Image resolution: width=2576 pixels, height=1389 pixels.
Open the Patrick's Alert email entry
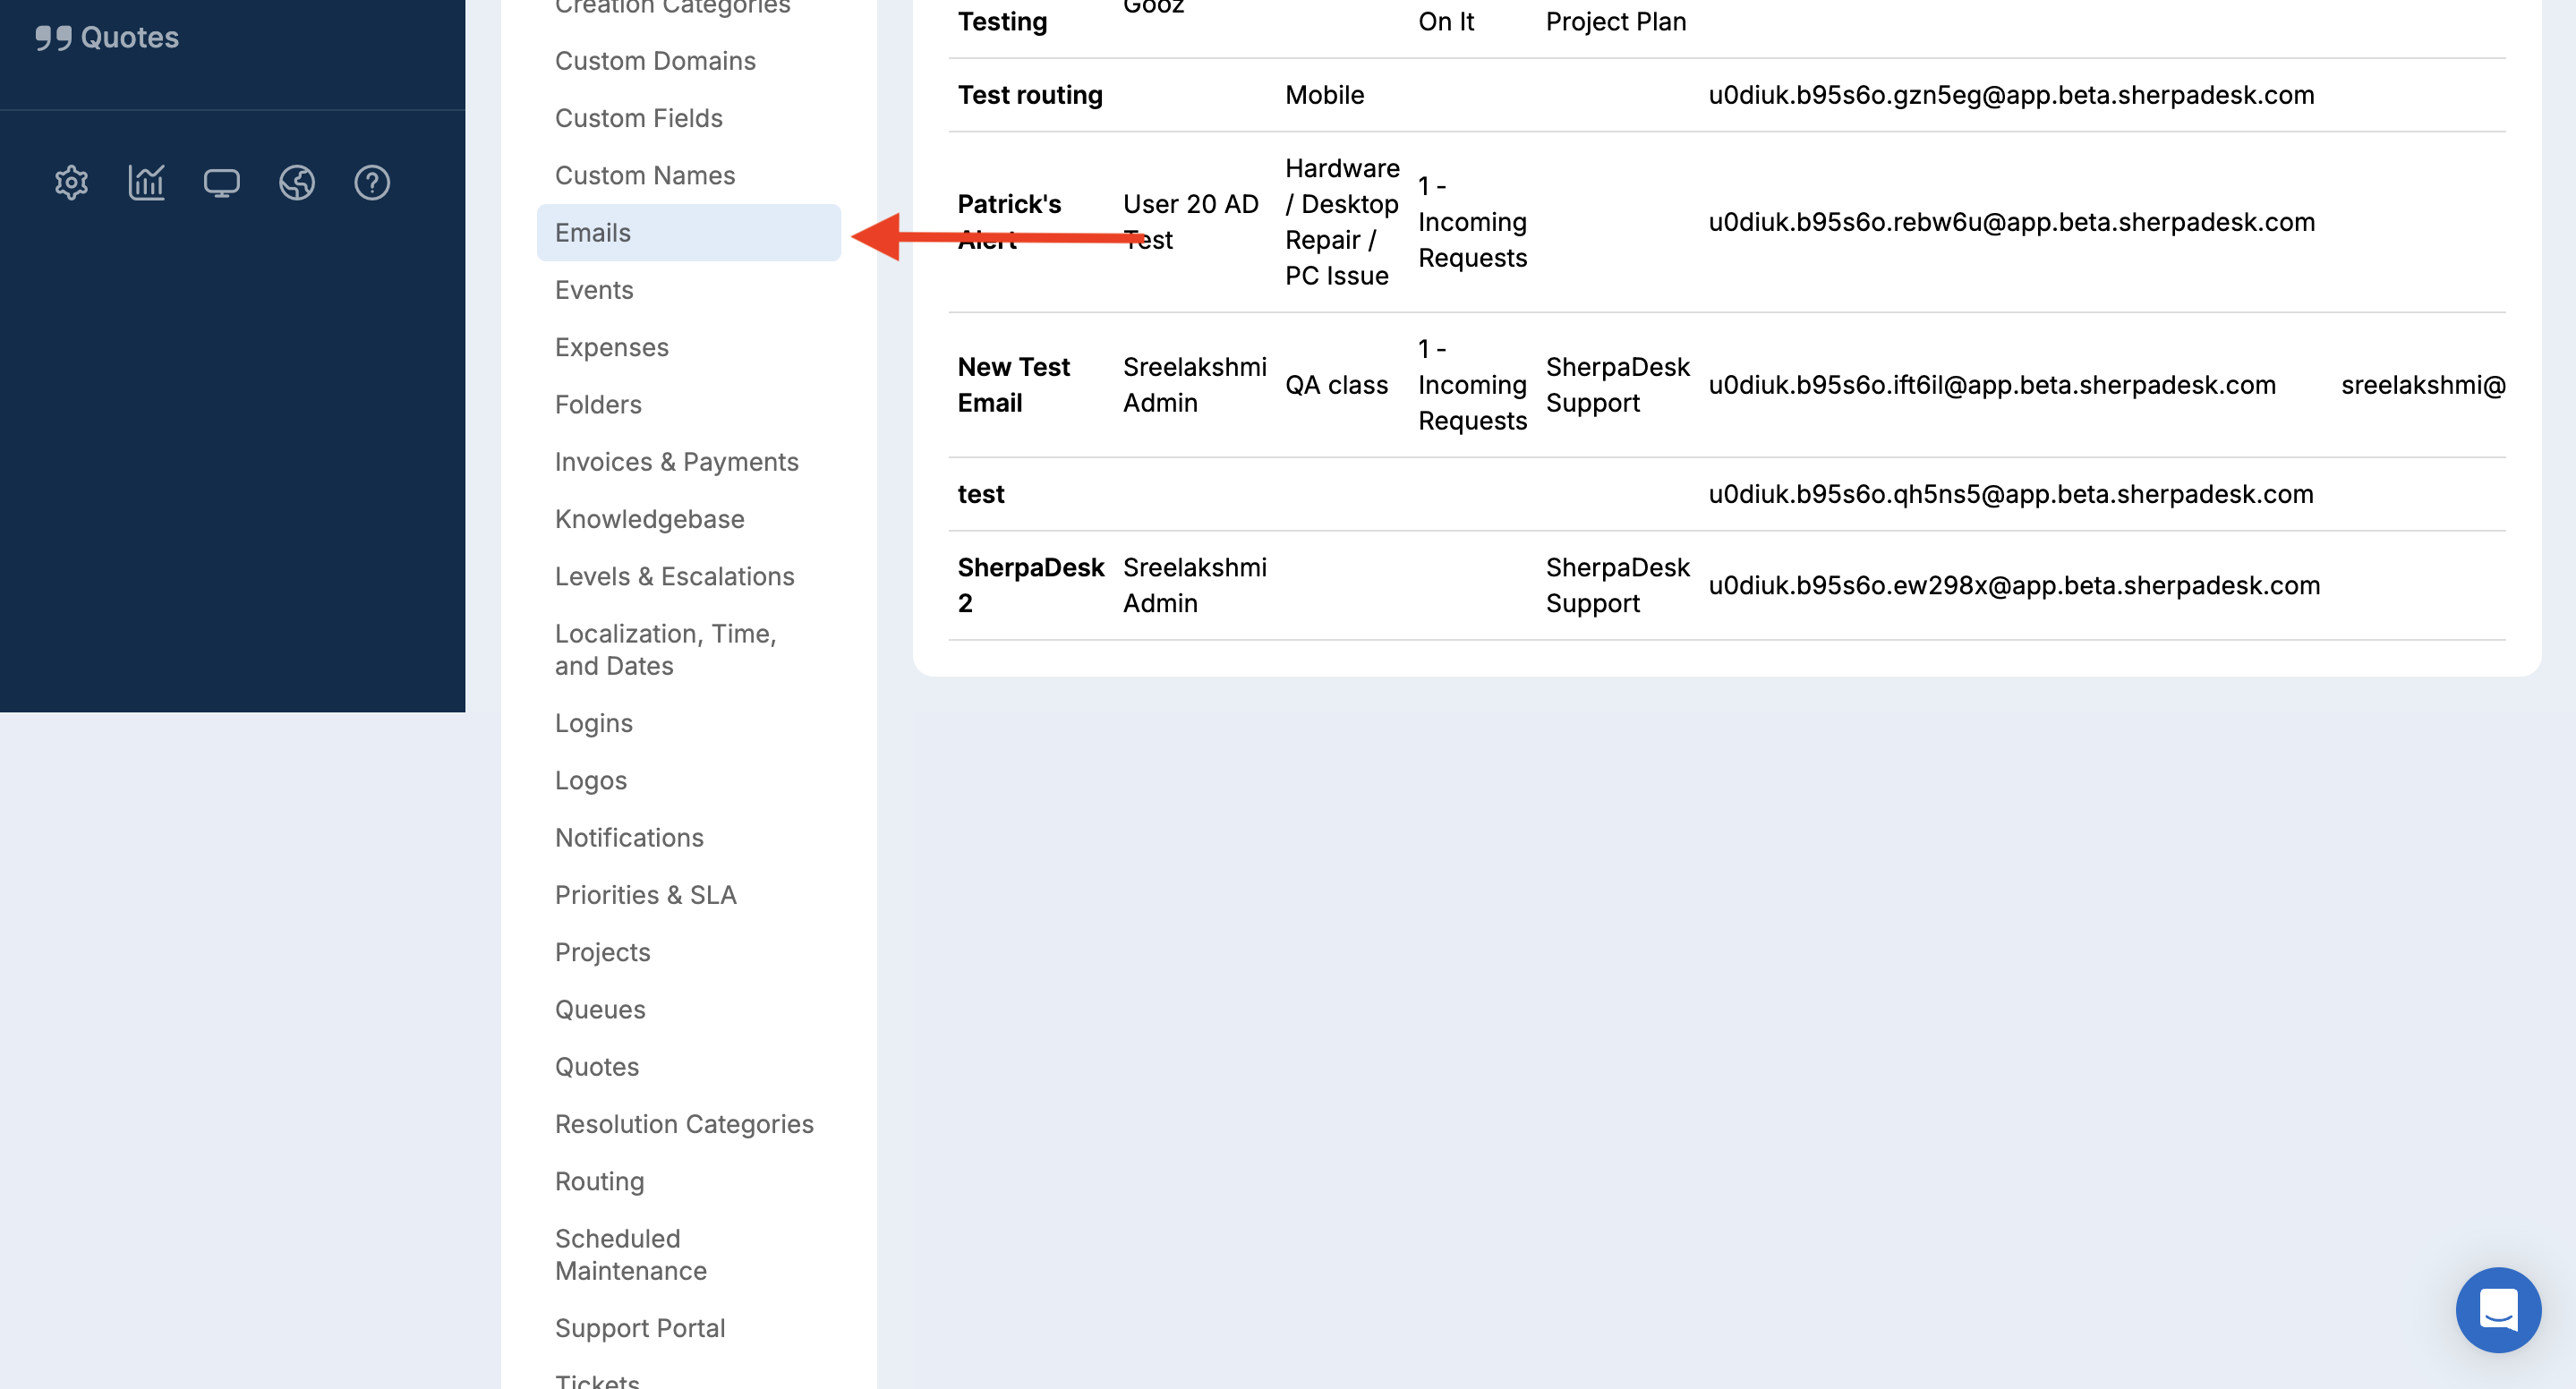click(1009, 205)
